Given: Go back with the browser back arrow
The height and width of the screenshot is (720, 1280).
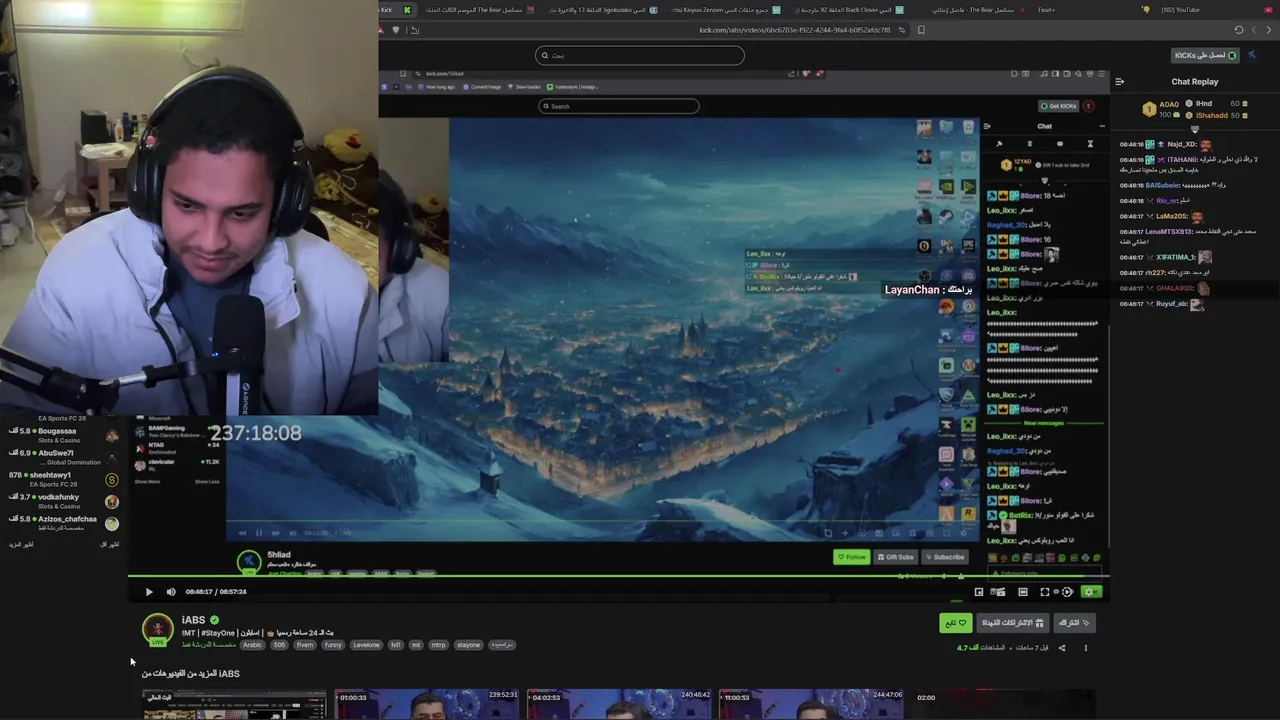Looking at the screenshot, I should [x=1269, y=30].
